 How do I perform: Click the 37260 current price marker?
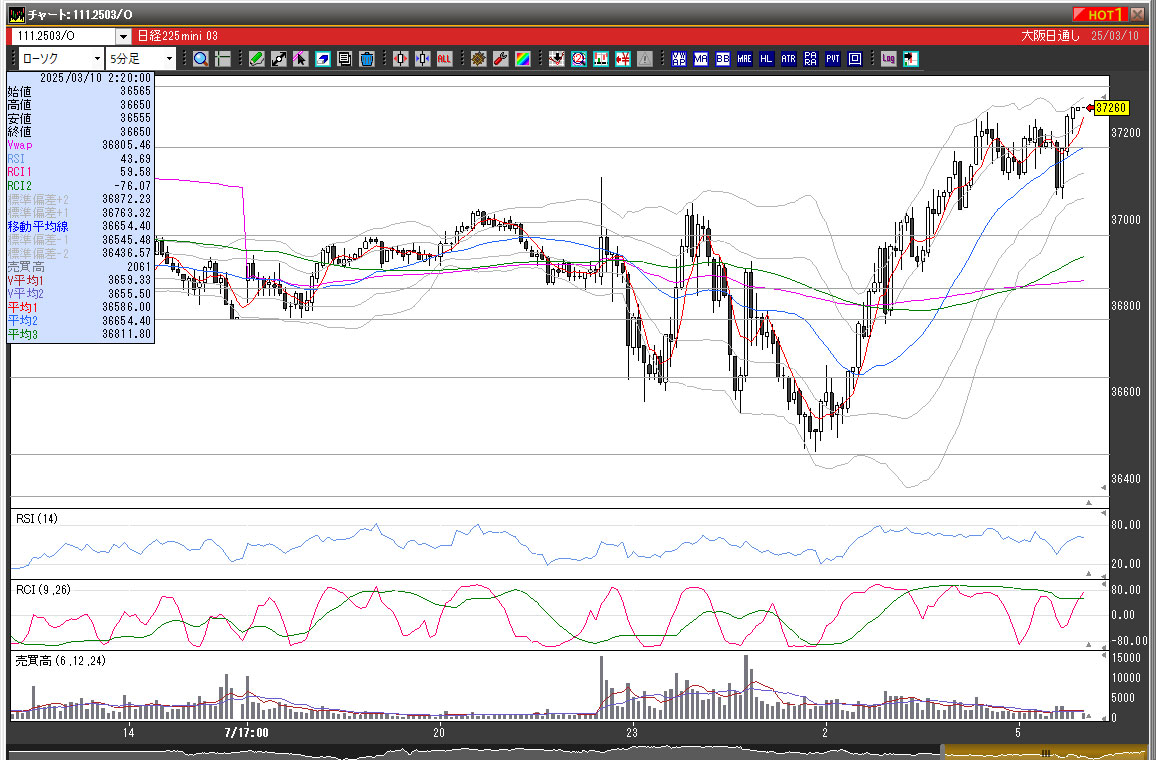1111,108
